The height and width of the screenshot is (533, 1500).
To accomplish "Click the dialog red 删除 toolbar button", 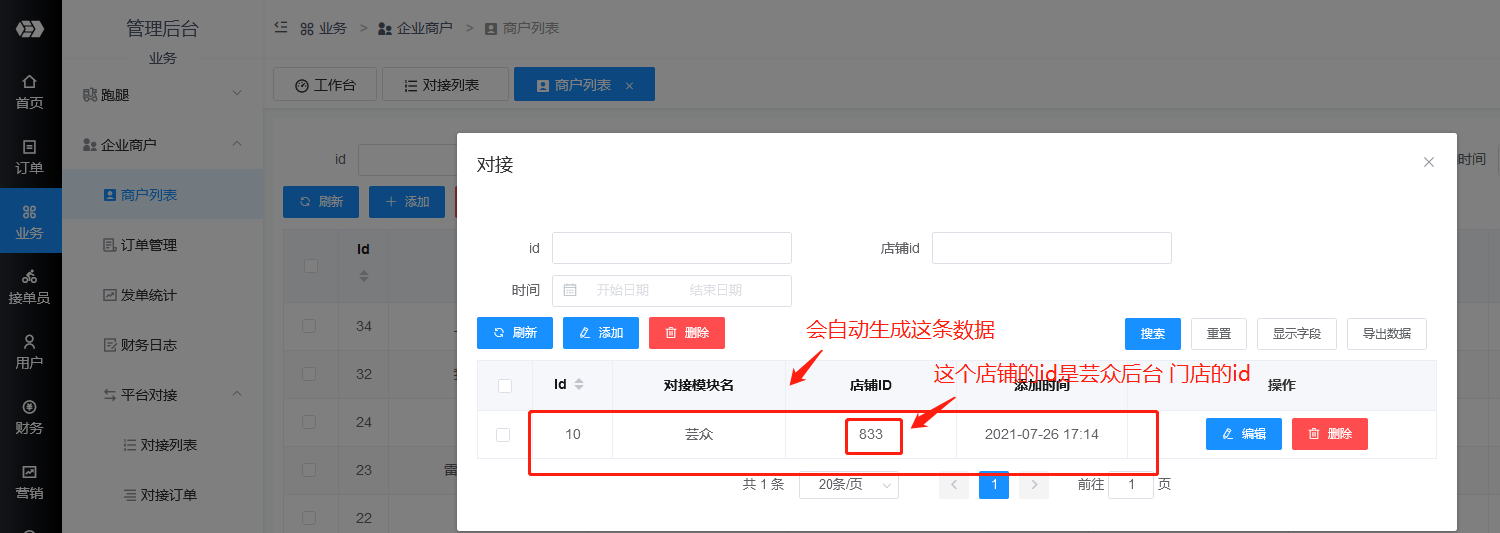I will [687, 333].
